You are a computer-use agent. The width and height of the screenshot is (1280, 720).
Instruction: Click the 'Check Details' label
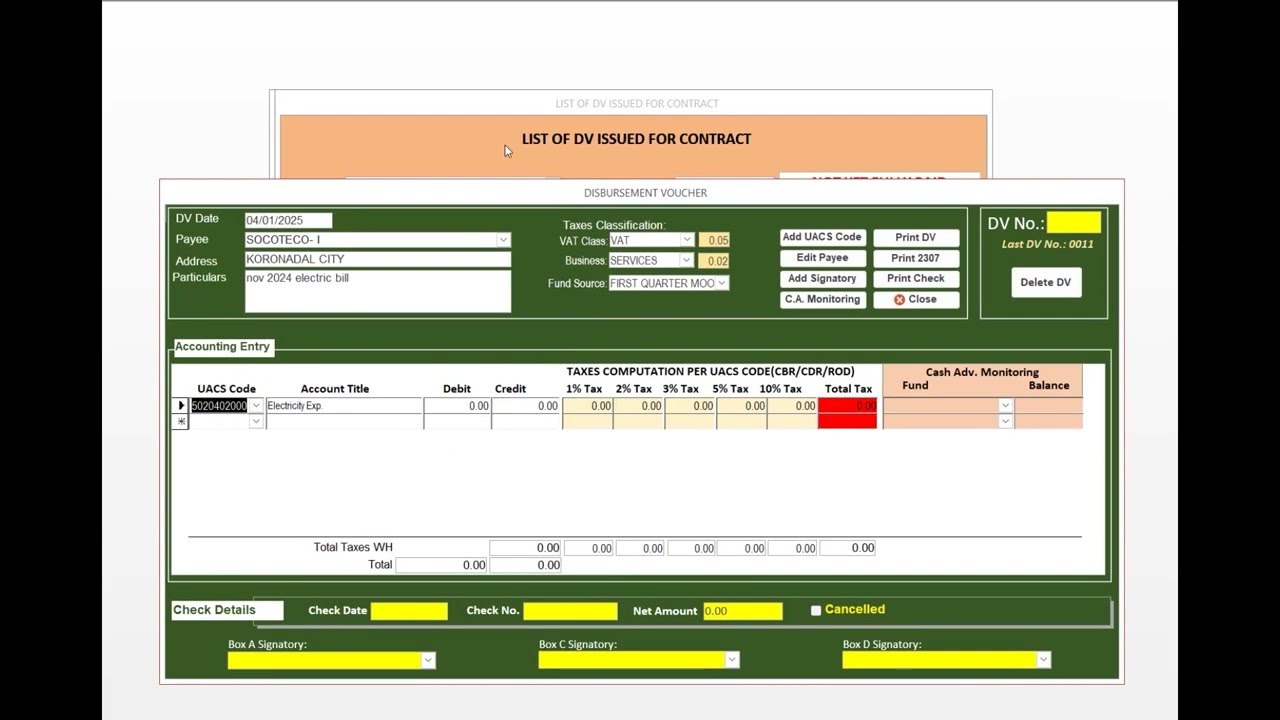pos(214,610)
